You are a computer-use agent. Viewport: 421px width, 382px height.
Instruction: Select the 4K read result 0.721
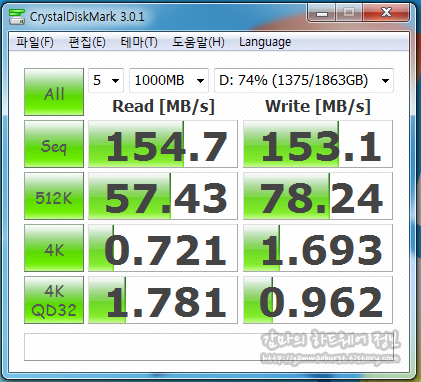pyautogui.click(x=163, y=248)
